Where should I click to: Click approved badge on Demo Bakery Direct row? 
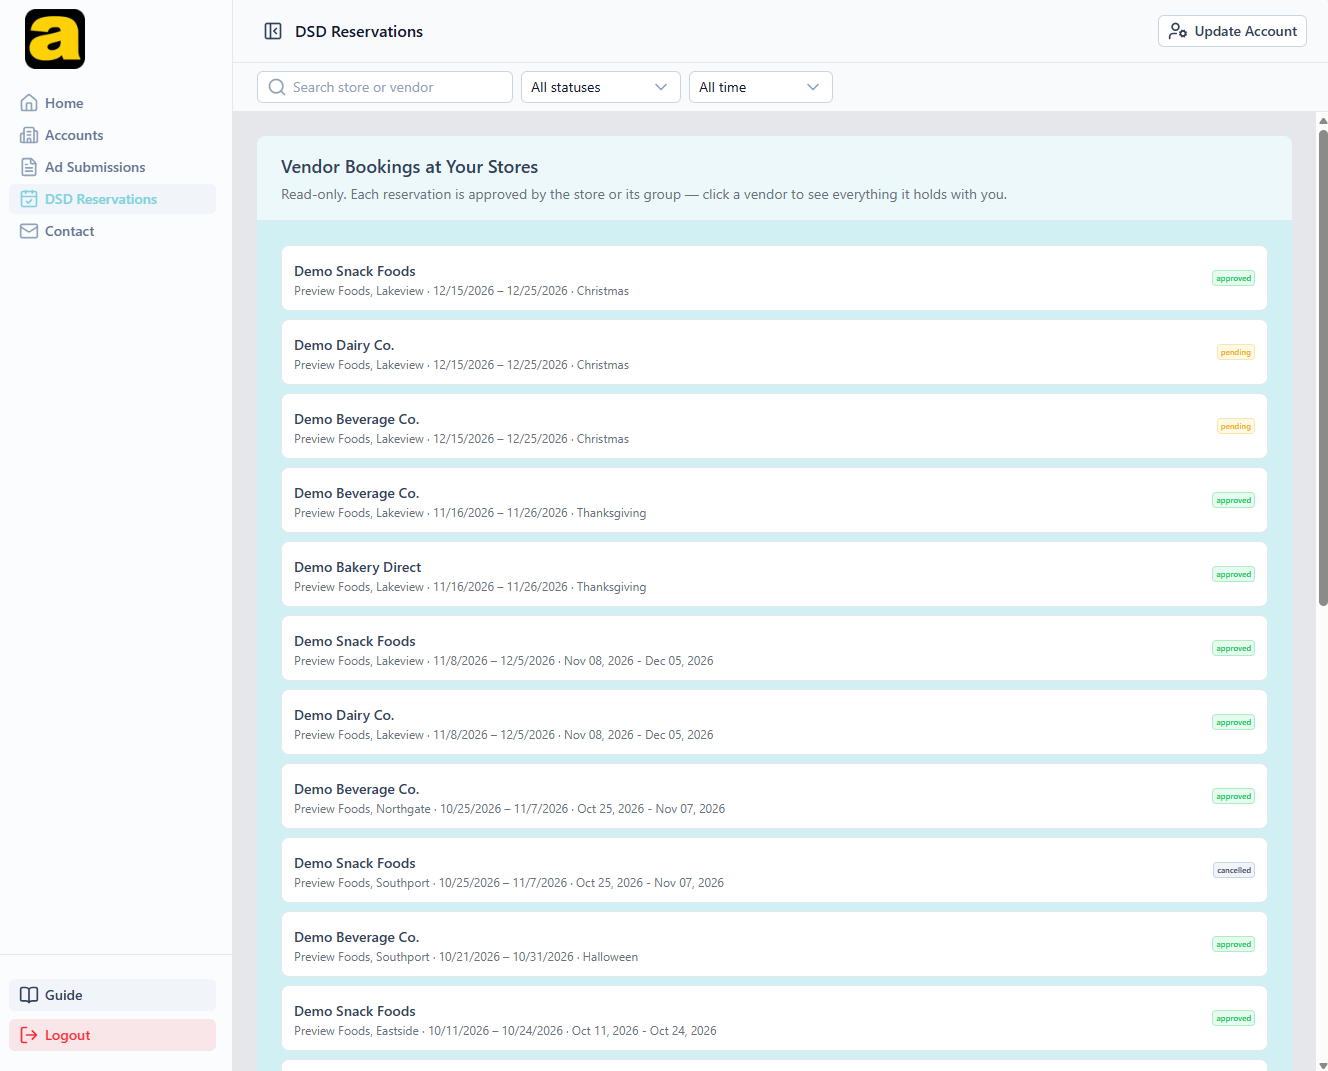1233,574
